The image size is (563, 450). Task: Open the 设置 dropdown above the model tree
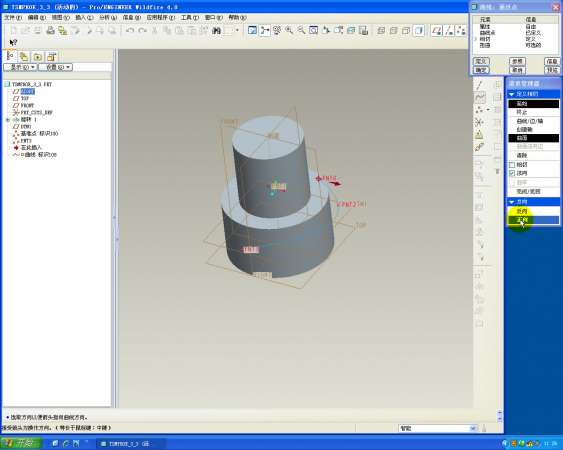[x=55, y=67]
